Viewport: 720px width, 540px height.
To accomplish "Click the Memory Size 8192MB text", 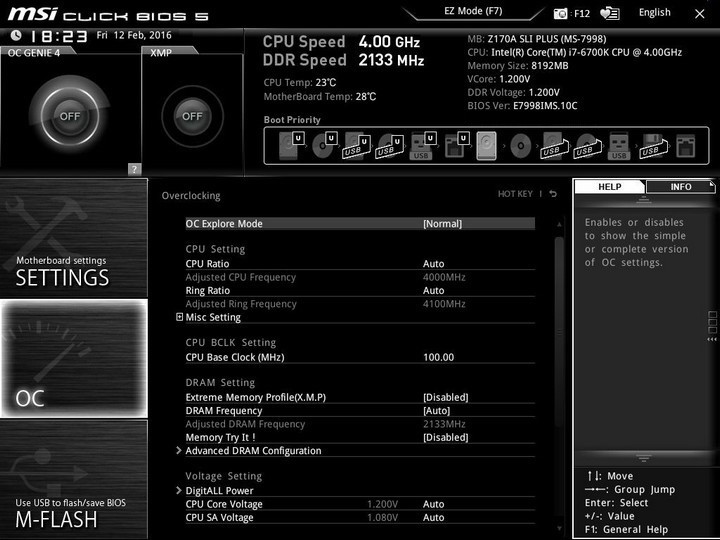I will click(x=518, y=66).
